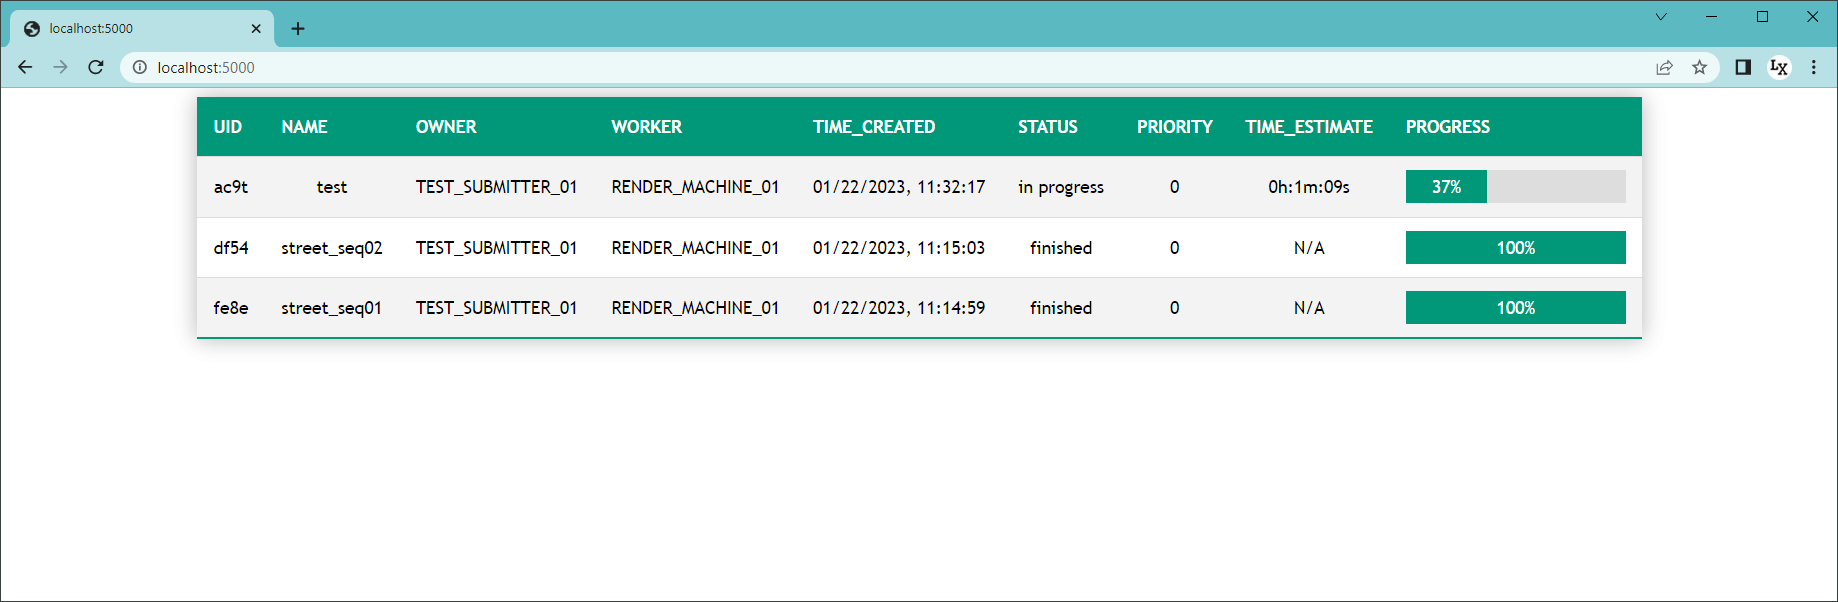Image resolution: width=1838 pixels, height=602 pixels.
Task: Go back to the previous page
Action: (25, 67)
